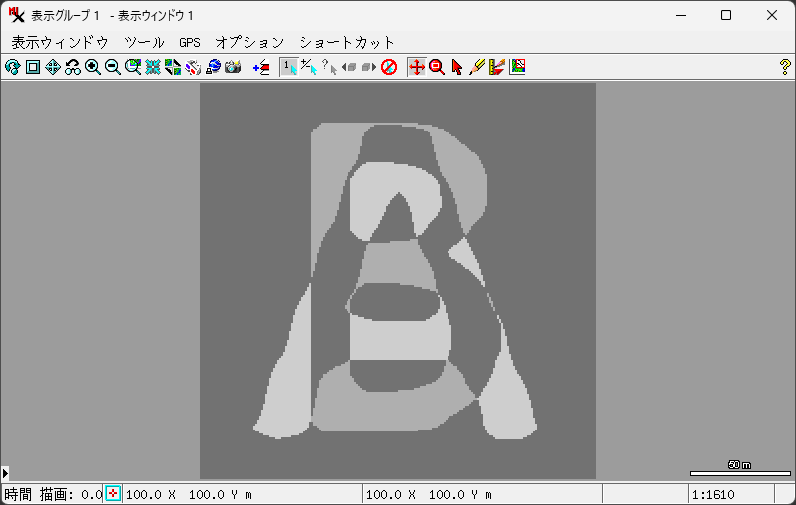
Task: Open the GPS menu
Action: pyautogui.click(x=190, y=42)
